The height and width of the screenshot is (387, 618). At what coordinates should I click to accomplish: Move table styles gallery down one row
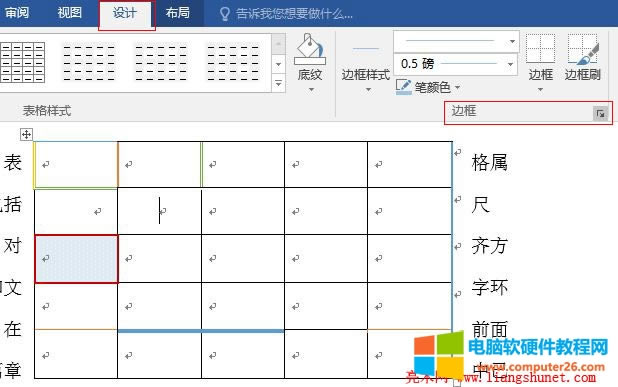(279, 64)
